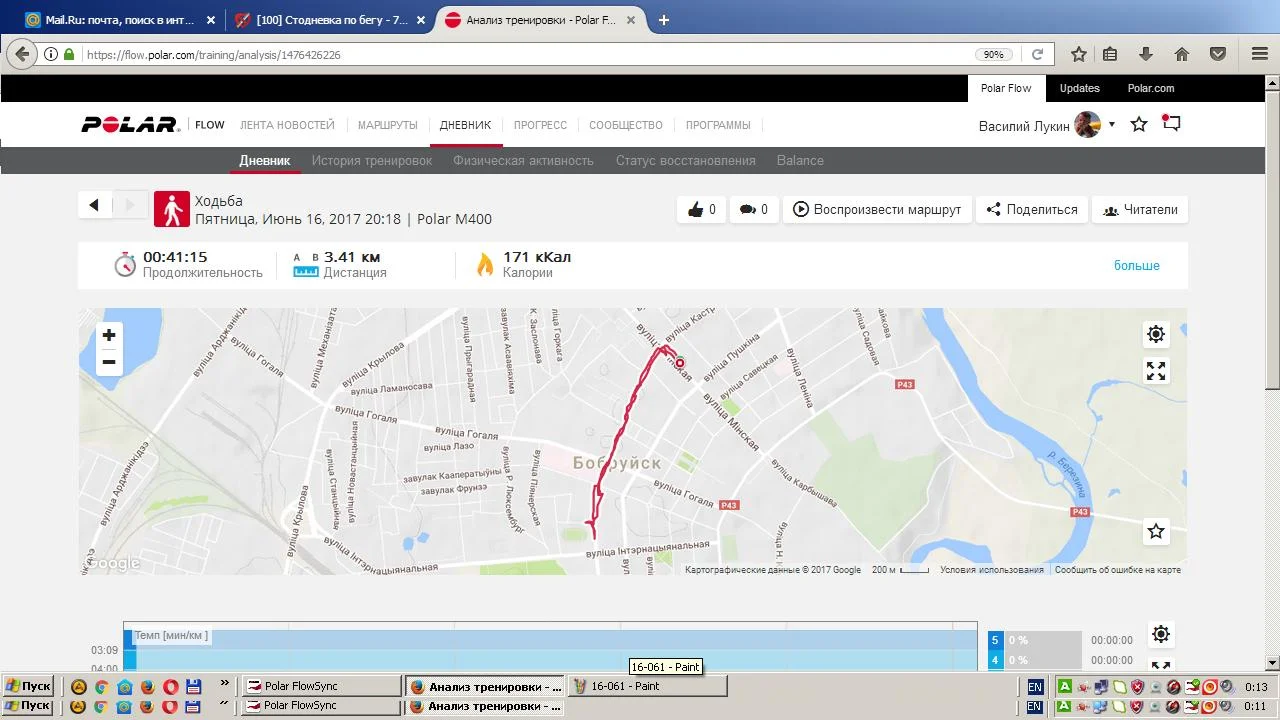Open the Firefox downloads arrow
Screen dimensions: 1280x720
click(x=1146, y=54)
